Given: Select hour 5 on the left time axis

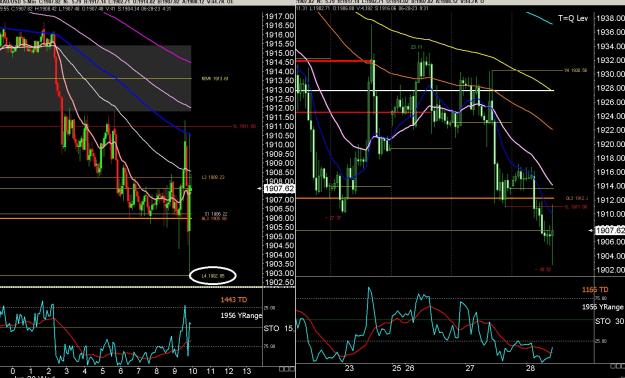Looking at the screenshot, I should pos(103,371).
